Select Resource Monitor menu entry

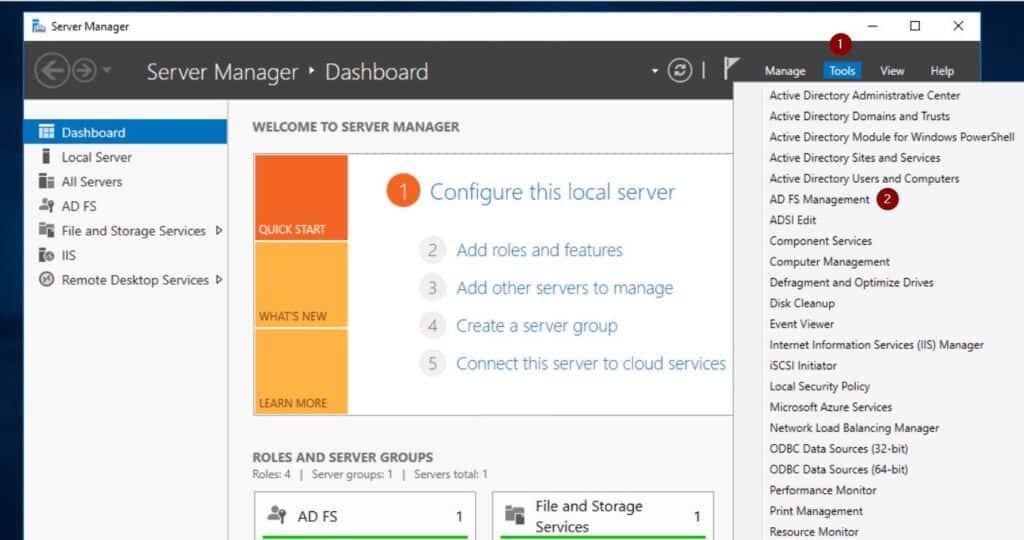click(814, 532)
